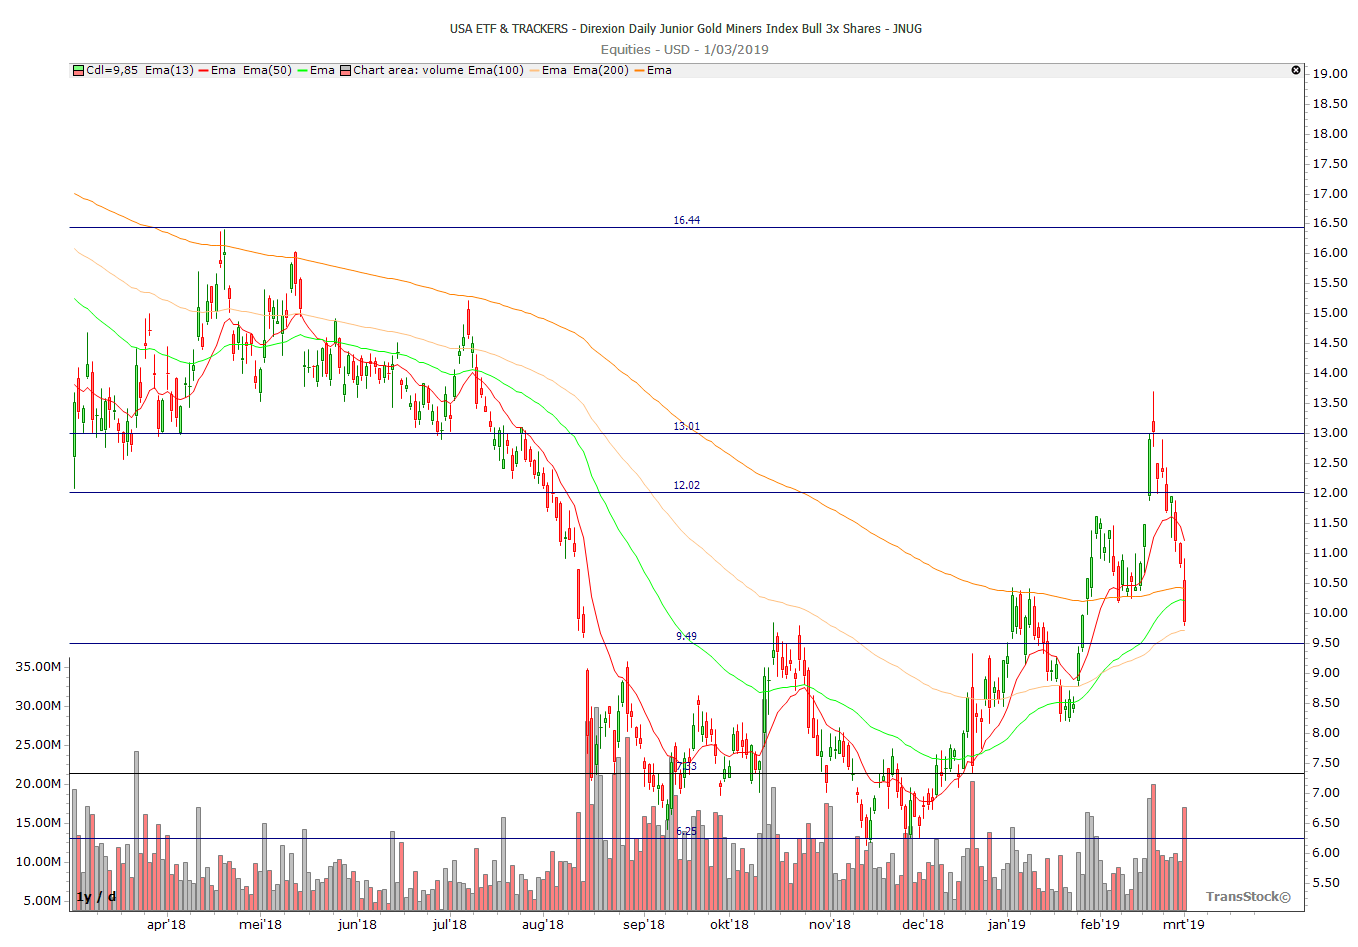This screenshot has width=1358, height=947.
Task: Click the light orange Ema(100) line swatch
Action: [534, 70]
